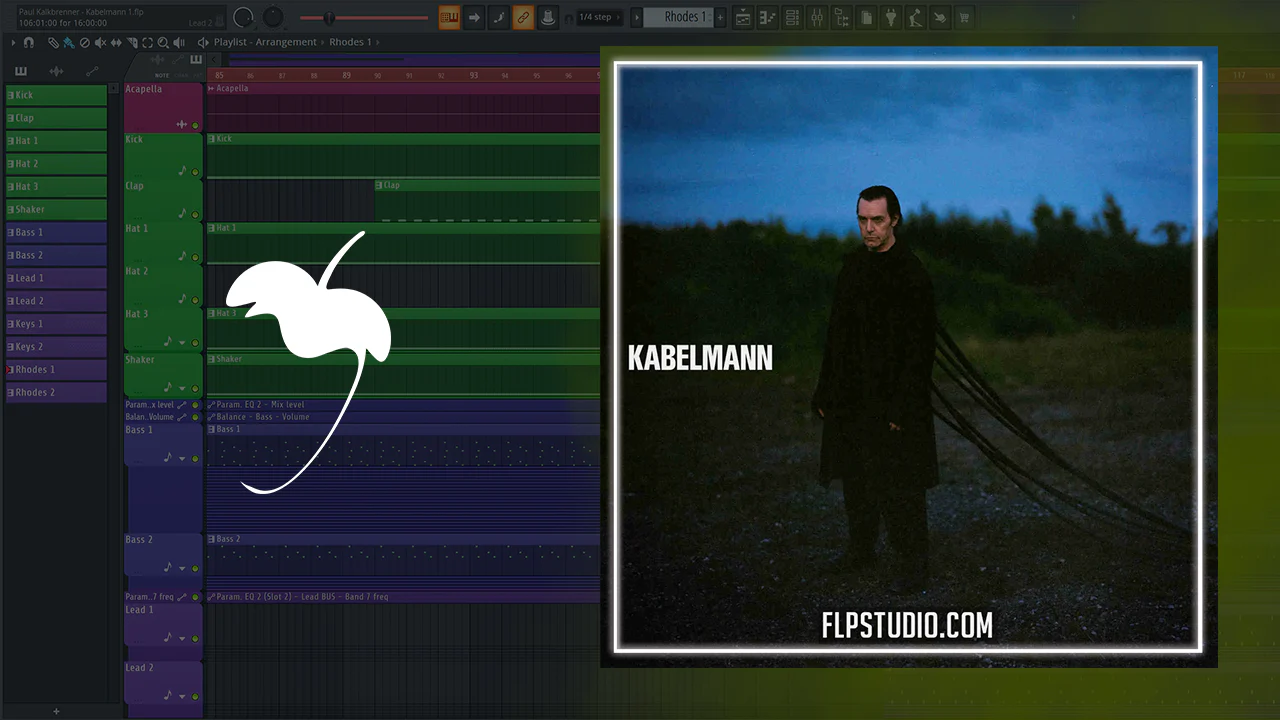
Task: Mute the Bass 2 track
Action: coord(195,569)
